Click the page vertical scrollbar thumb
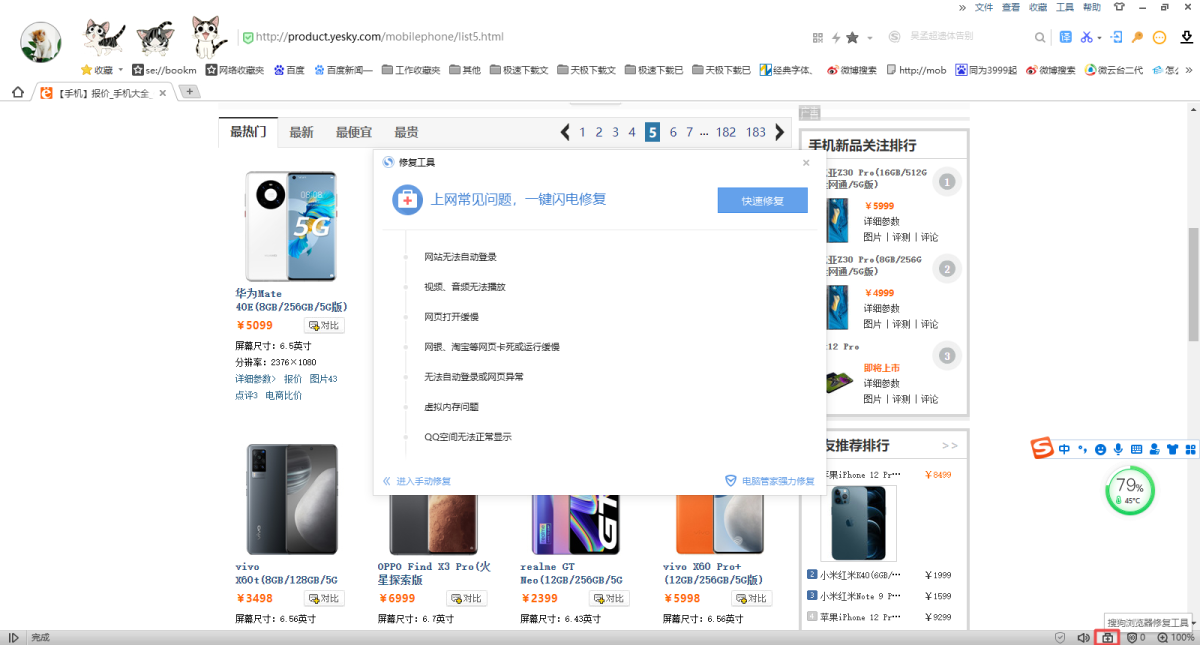The width and height of the screenshot is (1200, 645). [1193, 283]
